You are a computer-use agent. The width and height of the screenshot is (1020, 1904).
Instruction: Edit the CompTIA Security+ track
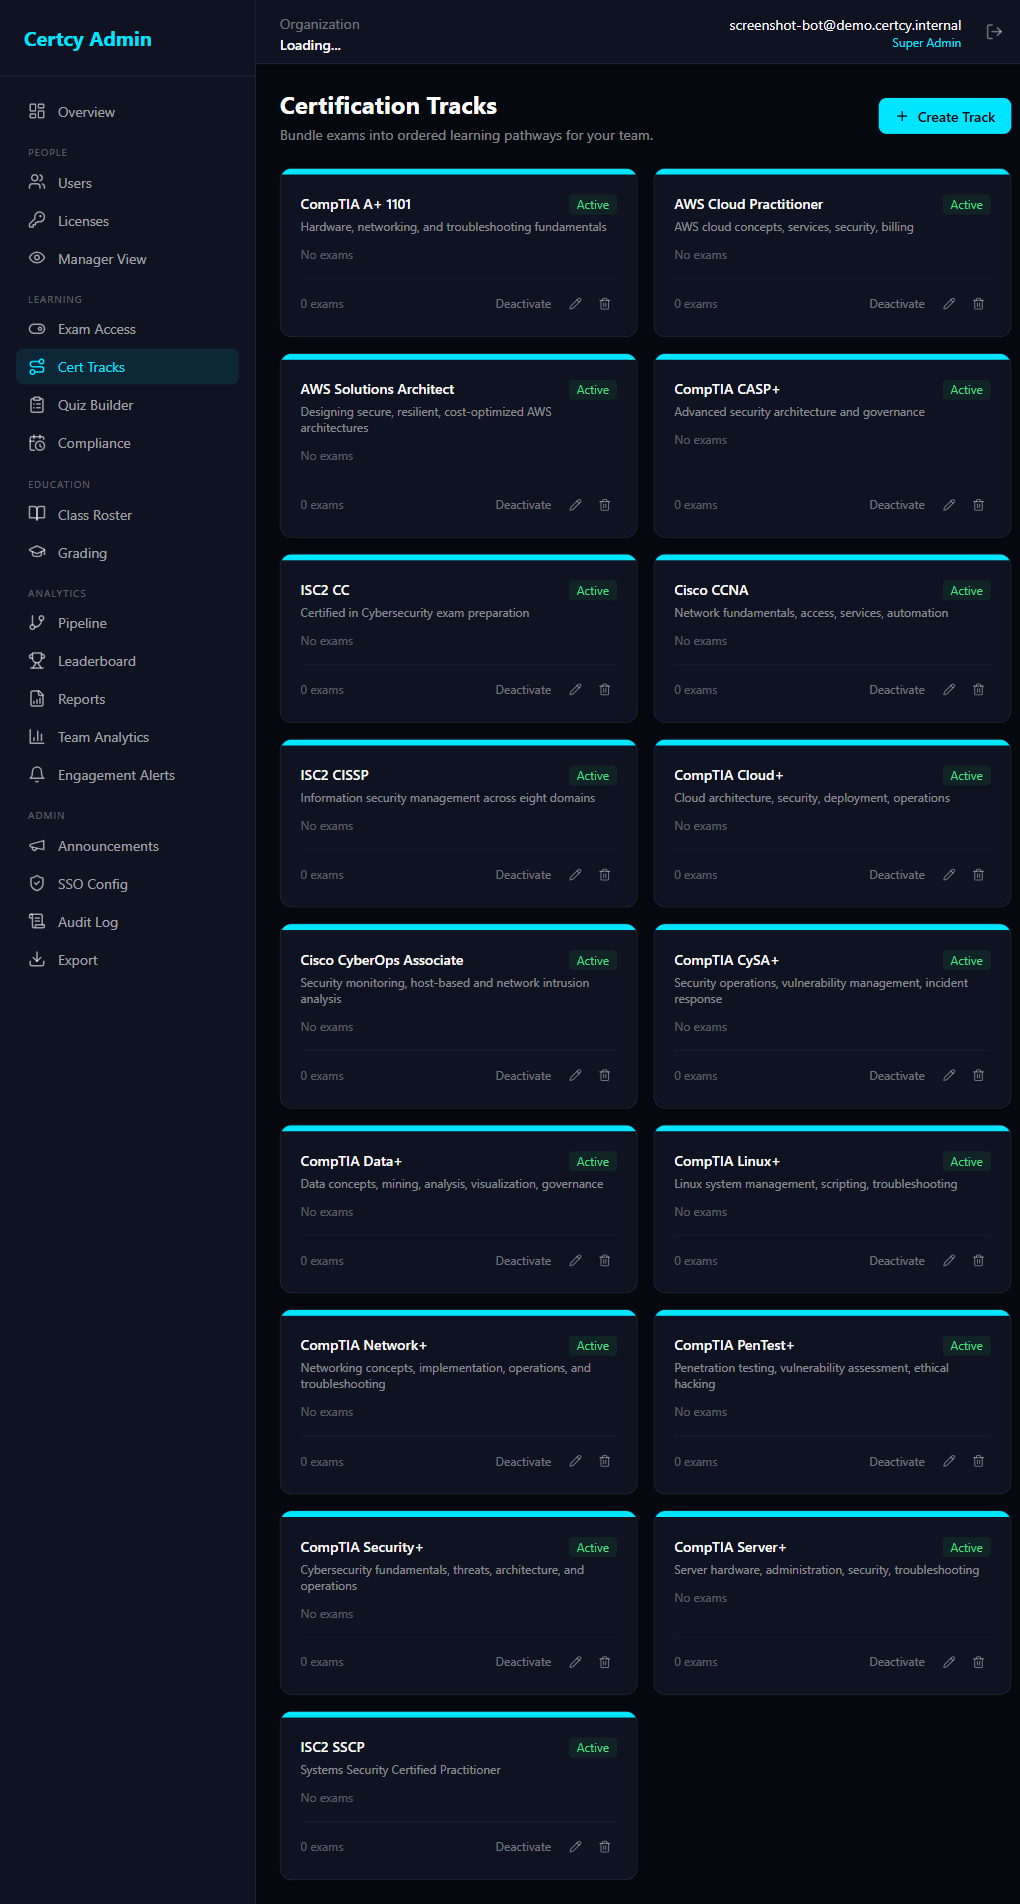tap(575, 1662)
